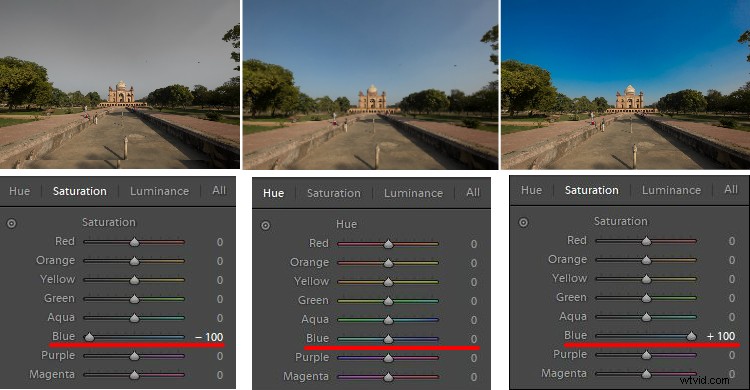
Task: Click the "Blue" label in the Hue panel
Action: click(317, 338)
